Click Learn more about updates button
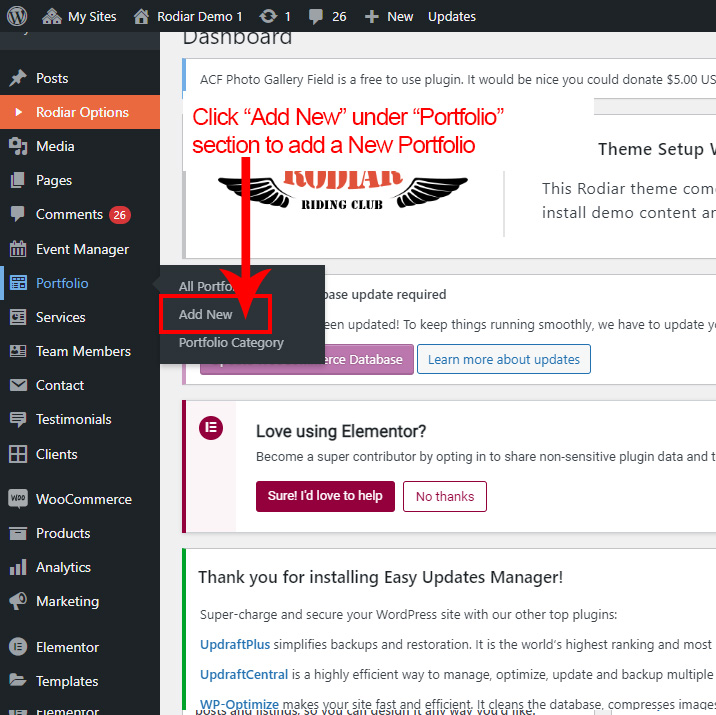716x715 pixels. click(x=504, y=359)
